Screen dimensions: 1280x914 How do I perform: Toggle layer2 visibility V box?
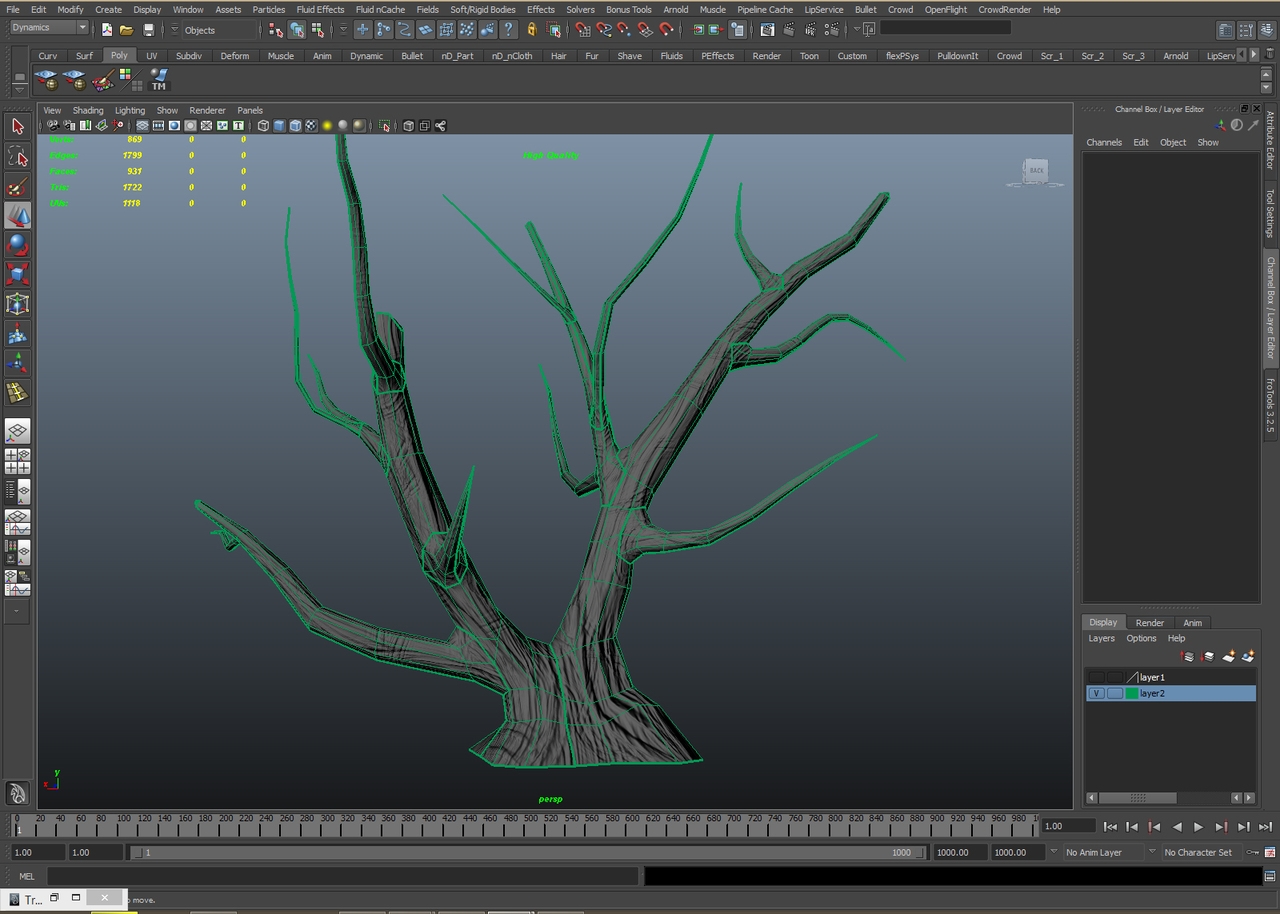tap(1096, 693)
